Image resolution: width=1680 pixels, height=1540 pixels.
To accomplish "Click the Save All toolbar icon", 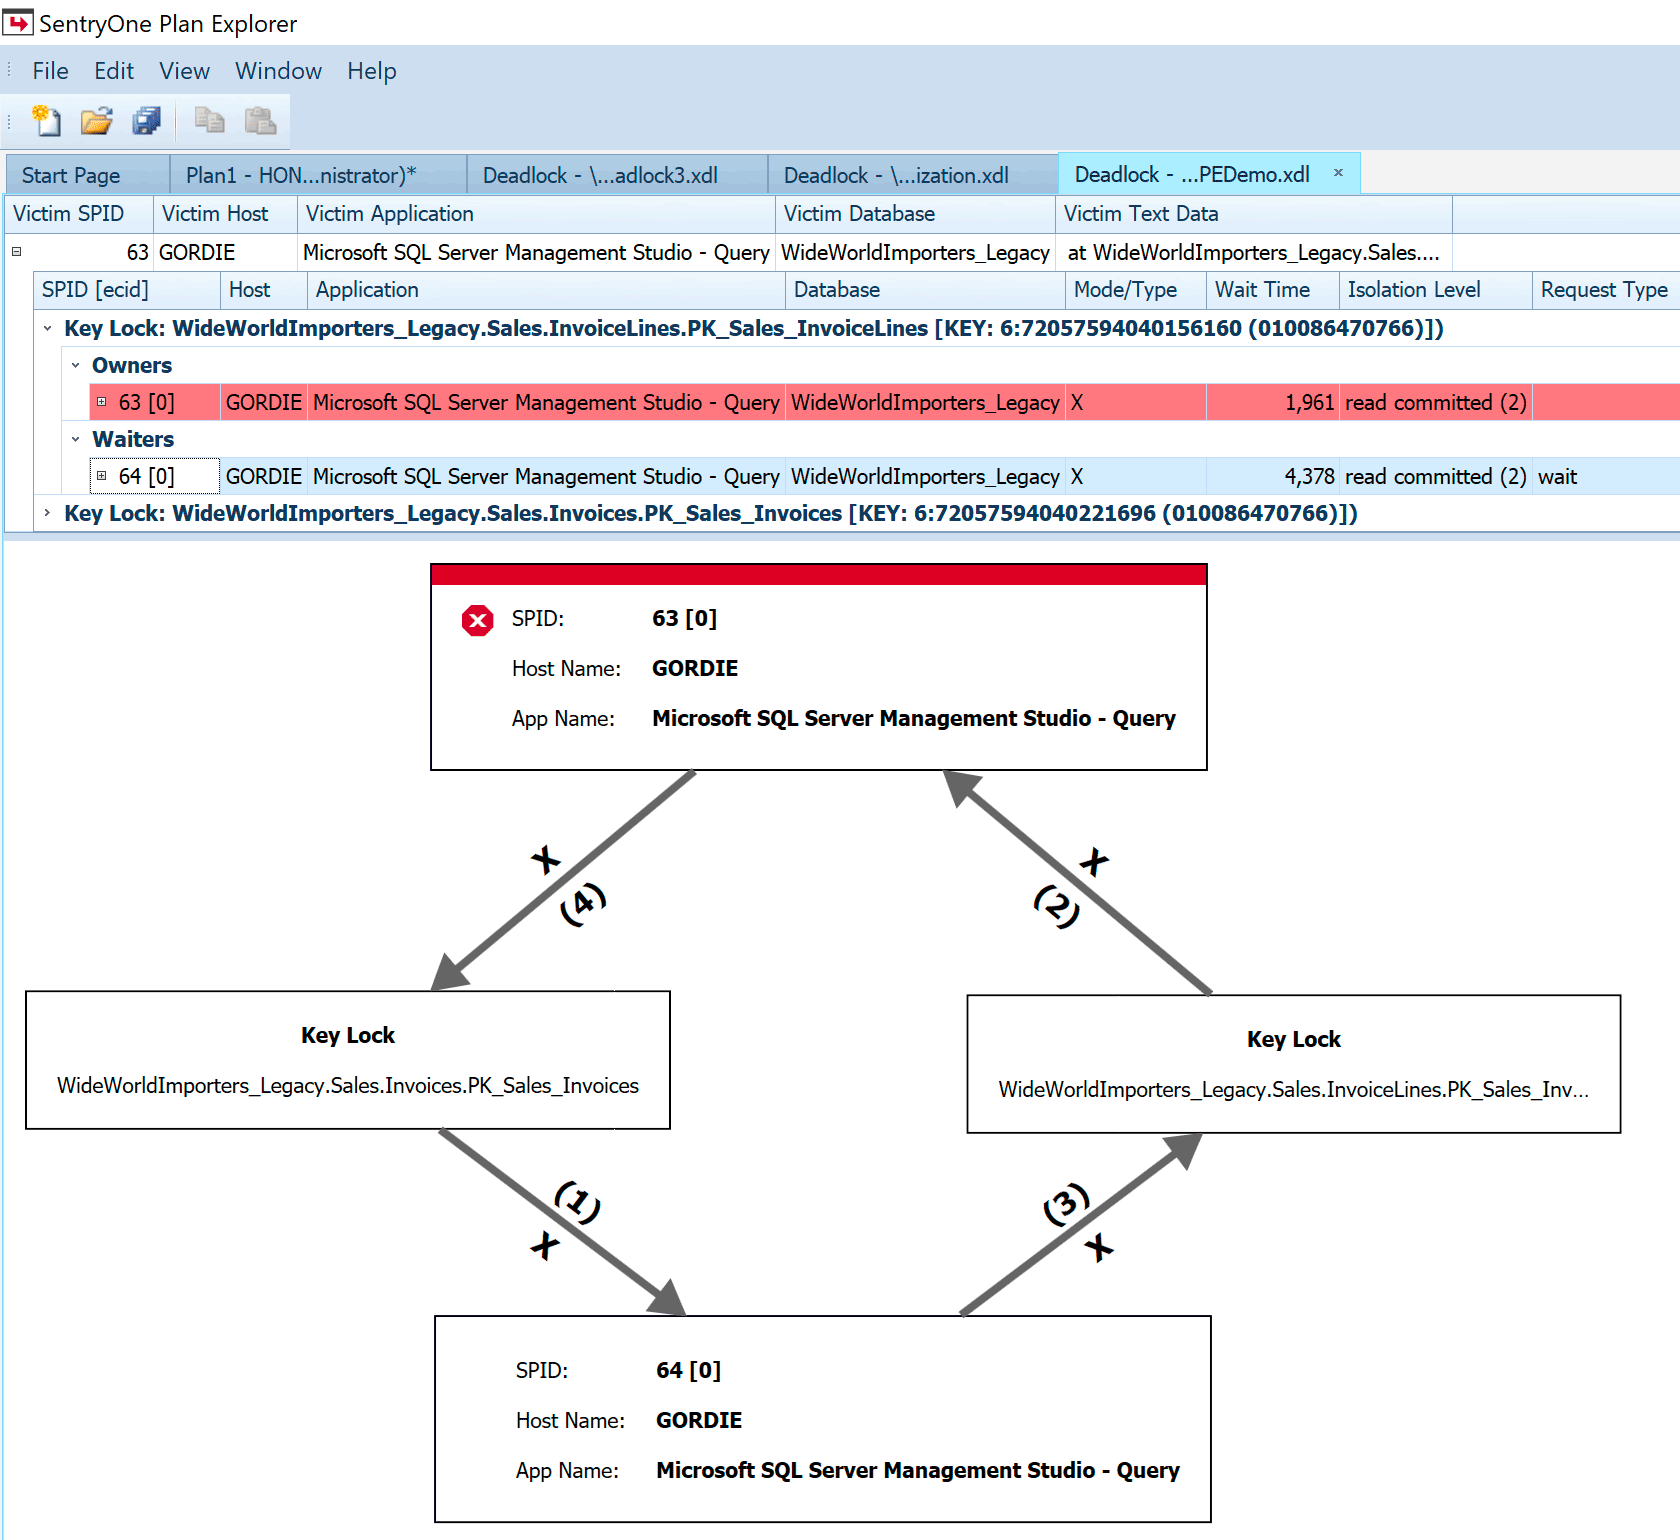I will [147, 121].
